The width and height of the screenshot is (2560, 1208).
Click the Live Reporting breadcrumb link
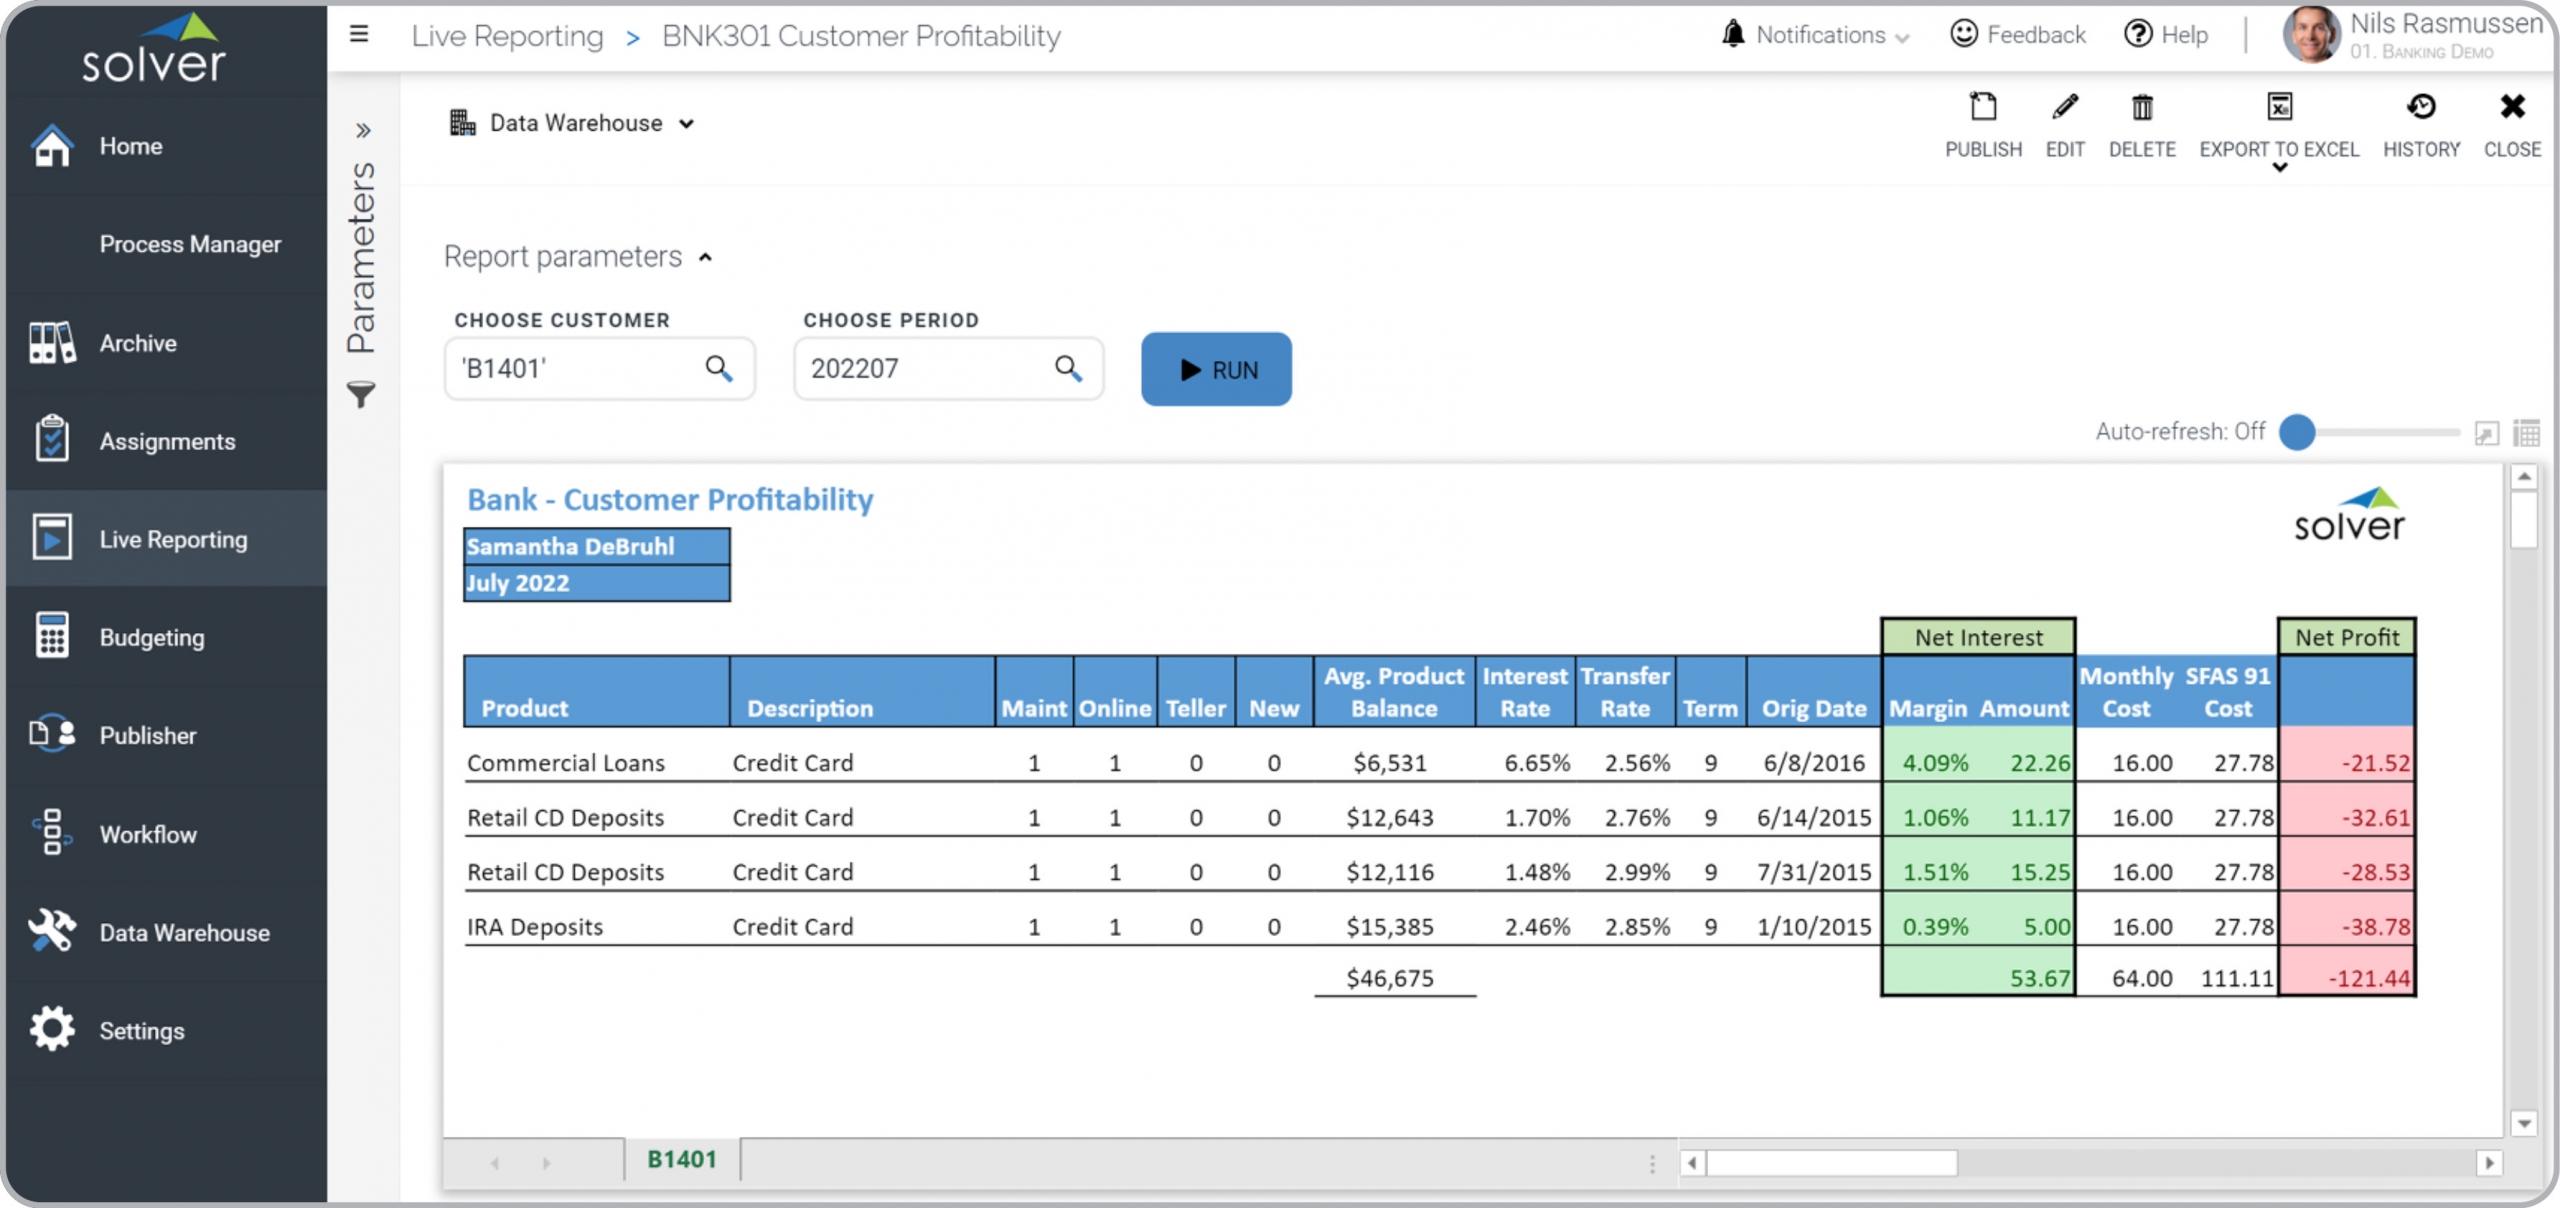tap(507, 36)
